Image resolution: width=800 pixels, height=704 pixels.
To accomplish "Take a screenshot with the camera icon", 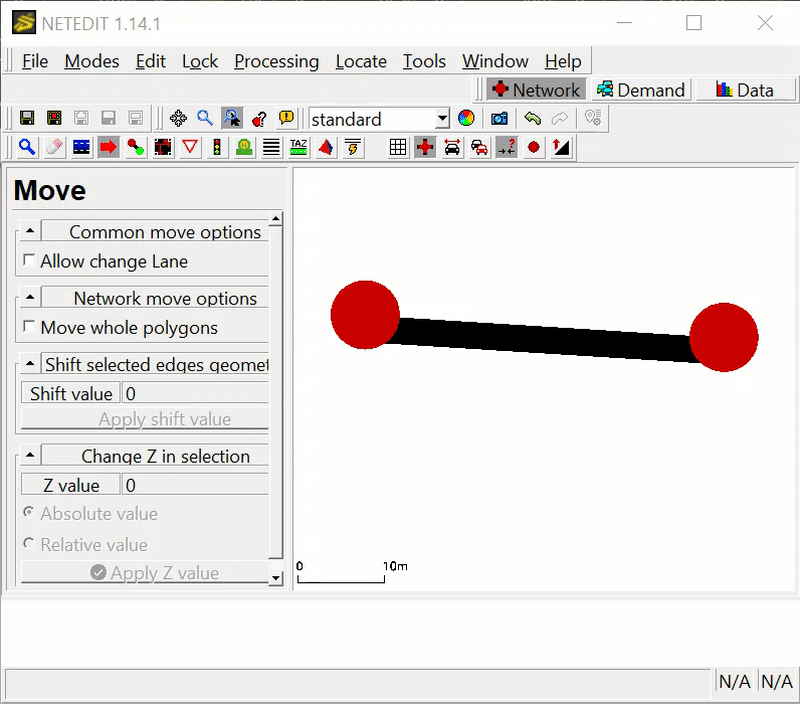I will pyautogui.click(x=499, y=118).
